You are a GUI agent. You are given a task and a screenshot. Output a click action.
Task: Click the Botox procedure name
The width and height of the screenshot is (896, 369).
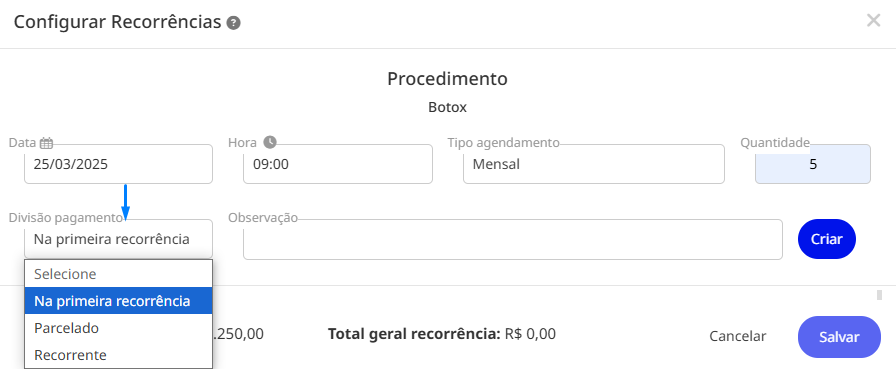[447, 107]
